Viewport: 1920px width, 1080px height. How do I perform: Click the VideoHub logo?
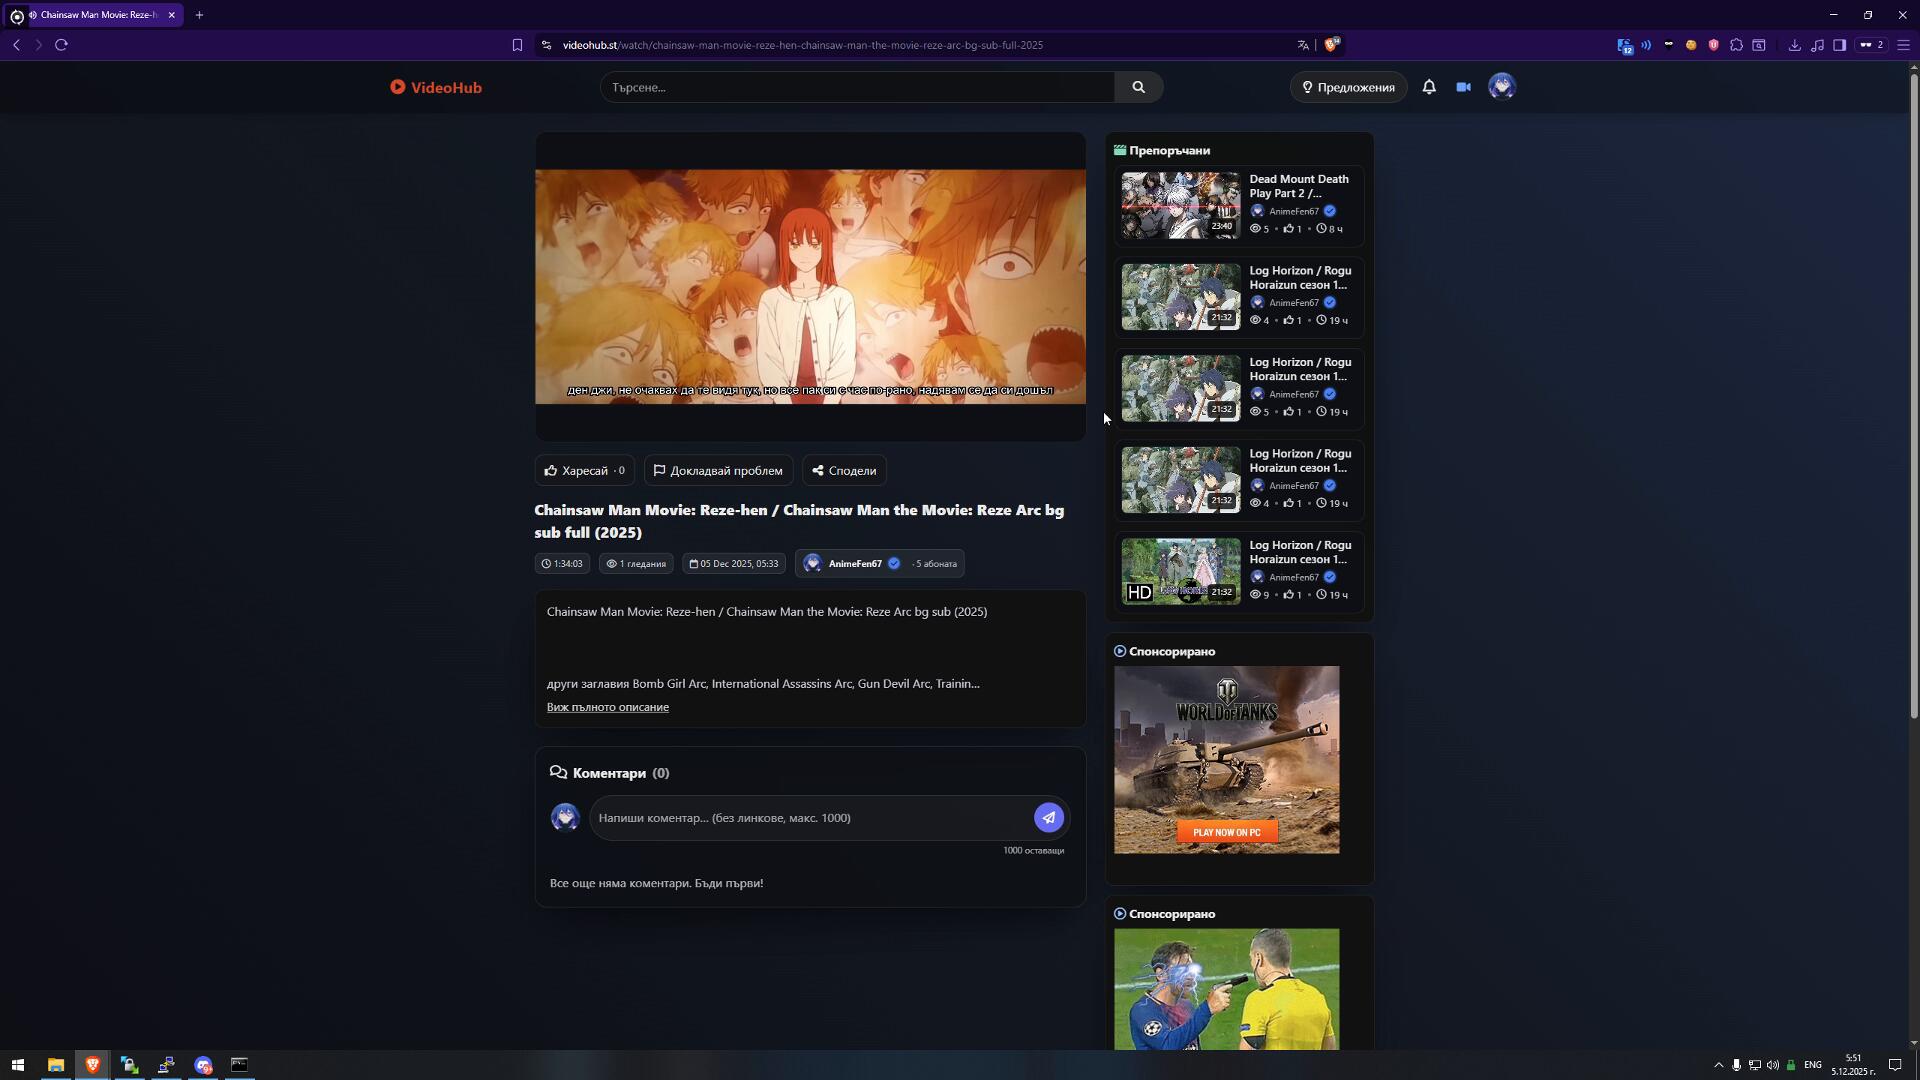[x=436, y=87]
